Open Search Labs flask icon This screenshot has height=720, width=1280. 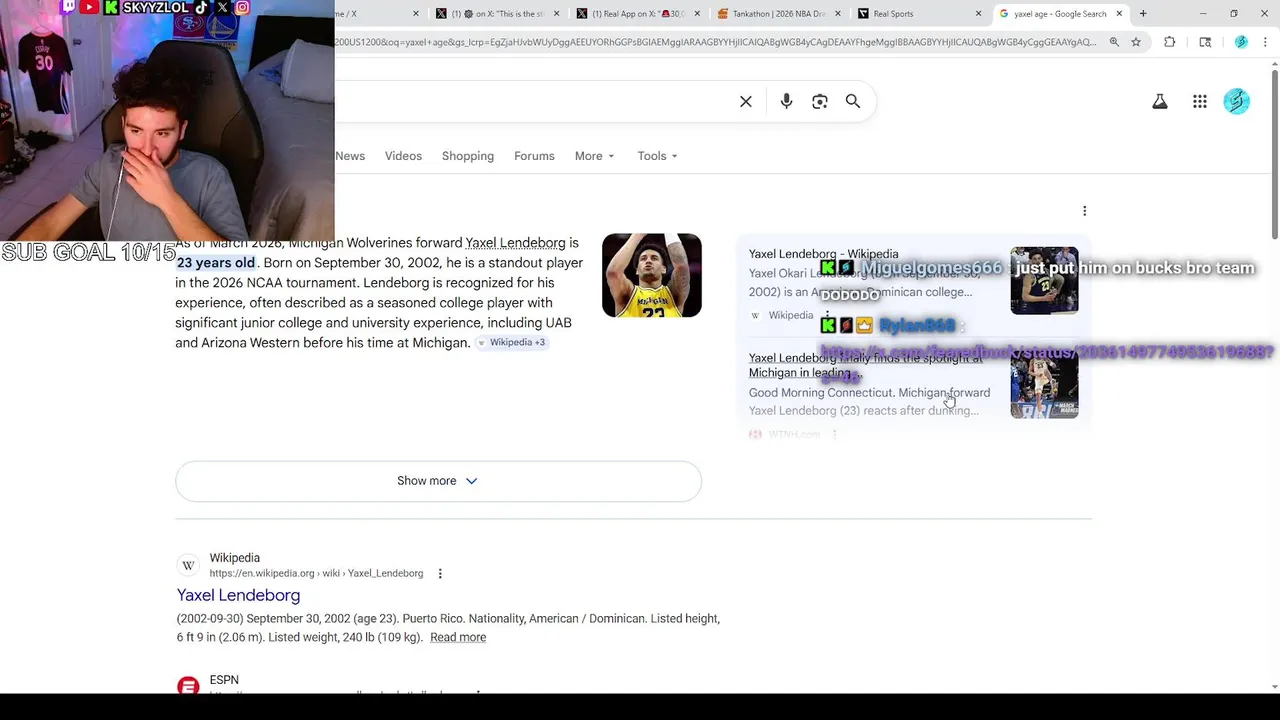1160,101
